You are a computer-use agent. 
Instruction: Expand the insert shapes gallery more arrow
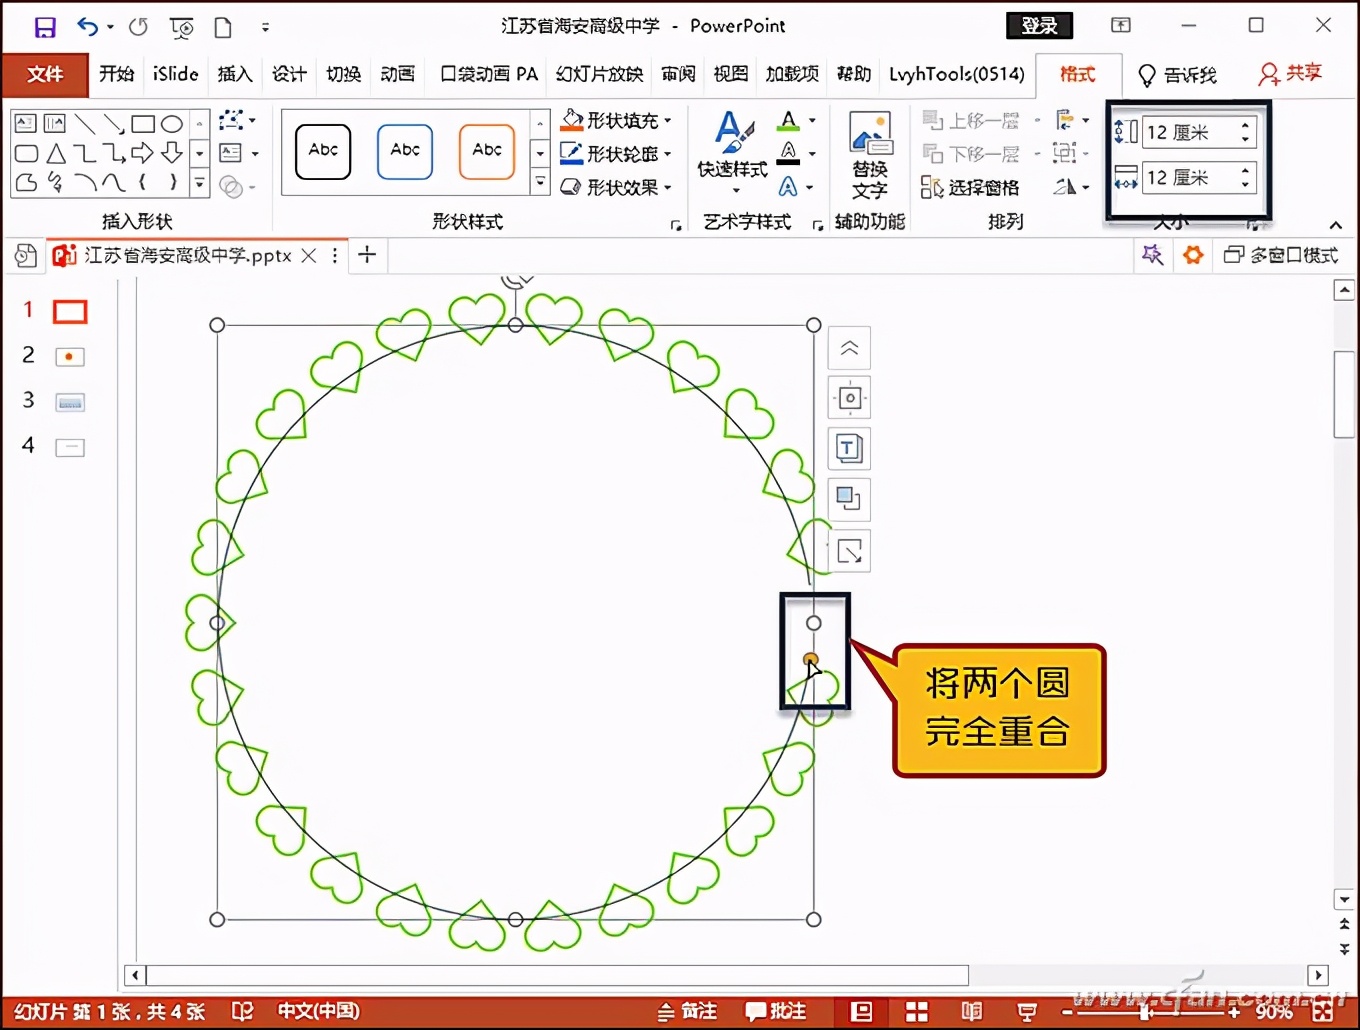pos(200,183)
